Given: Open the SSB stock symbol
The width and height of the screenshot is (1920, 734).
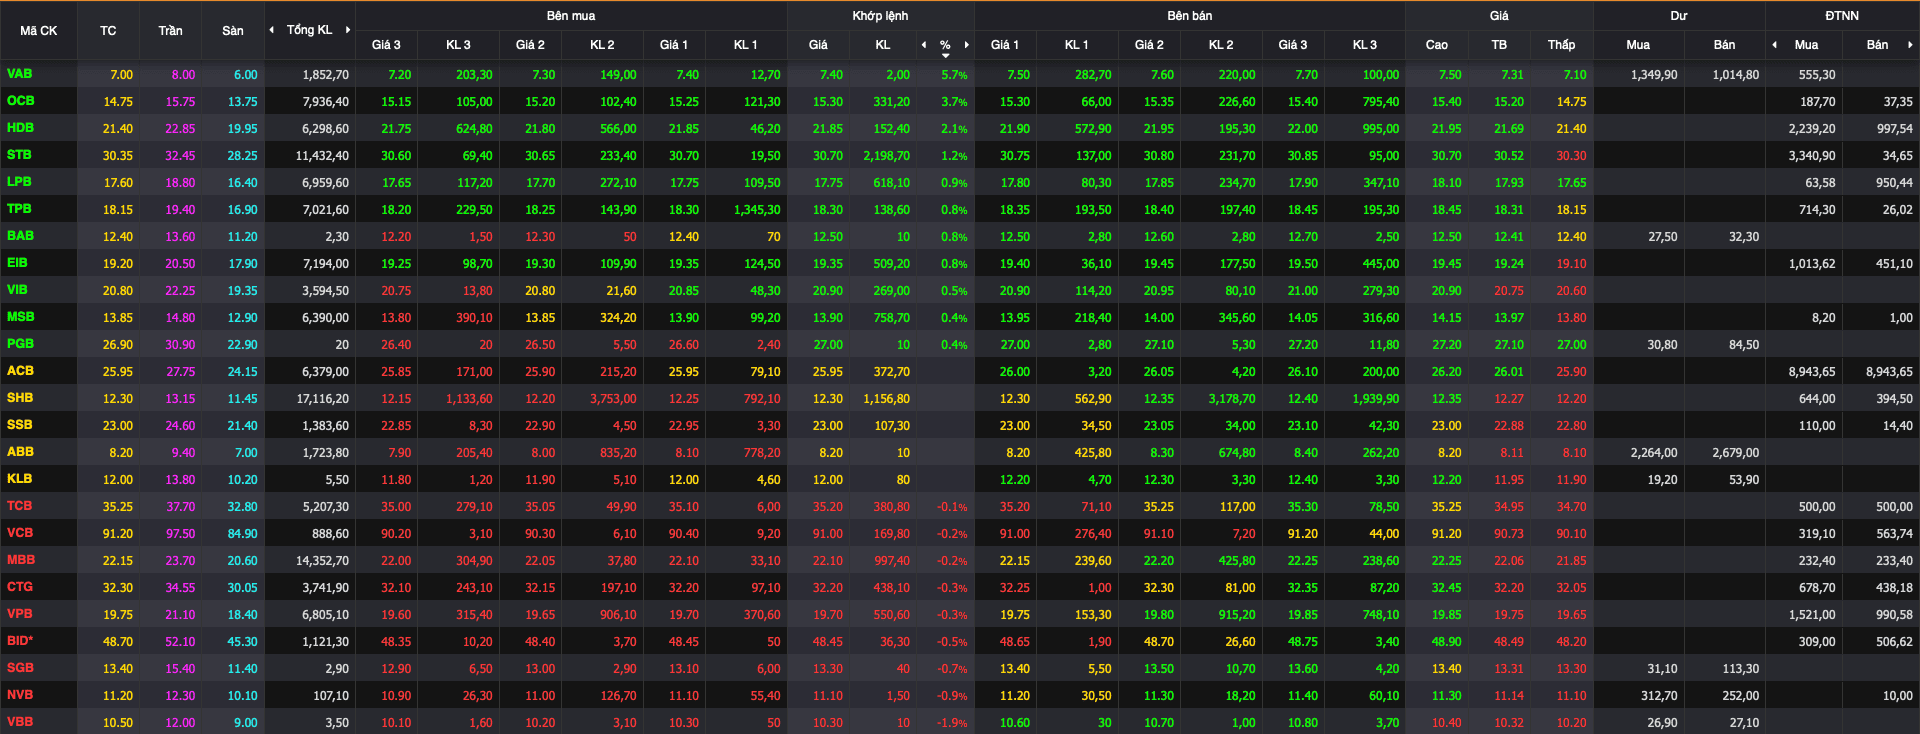Looking at the screenshot, I should [x=19, y=425].
